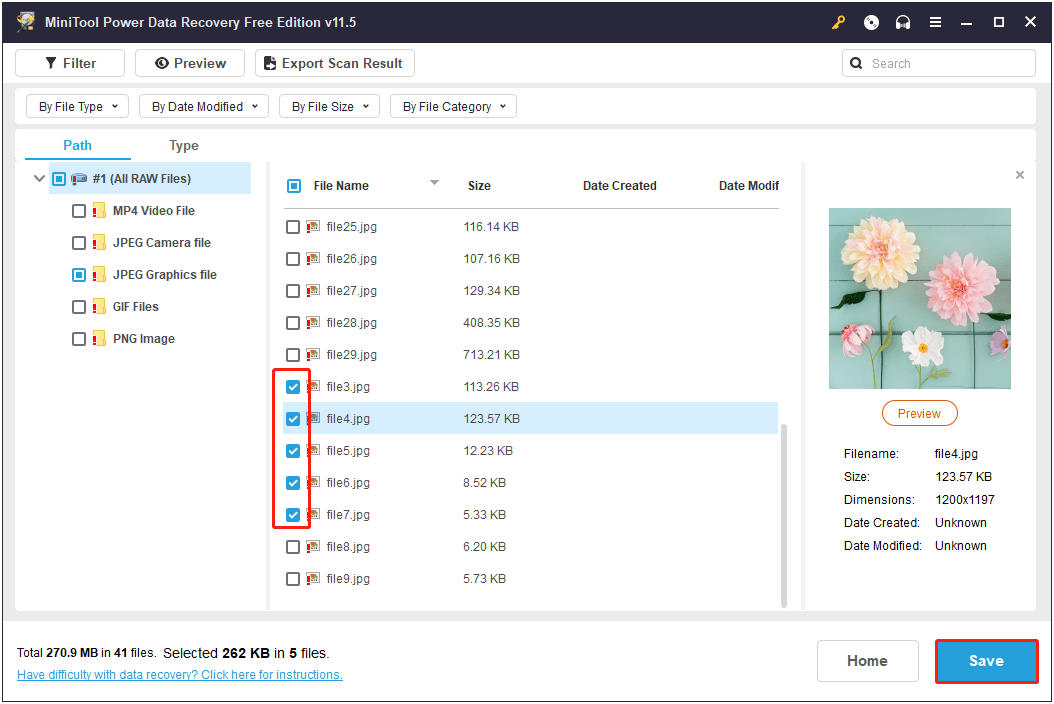Click the search magnifier icon

856,62
